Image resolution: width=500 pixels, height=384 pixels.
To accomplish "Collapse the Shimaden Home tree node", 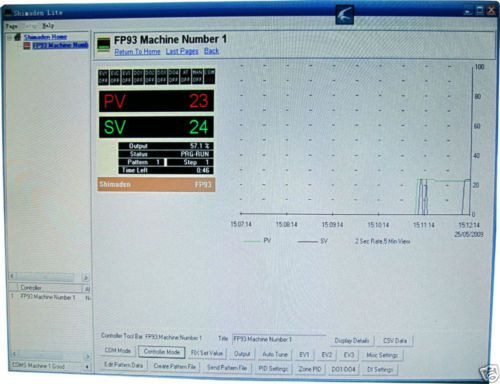I will point(9,37).
